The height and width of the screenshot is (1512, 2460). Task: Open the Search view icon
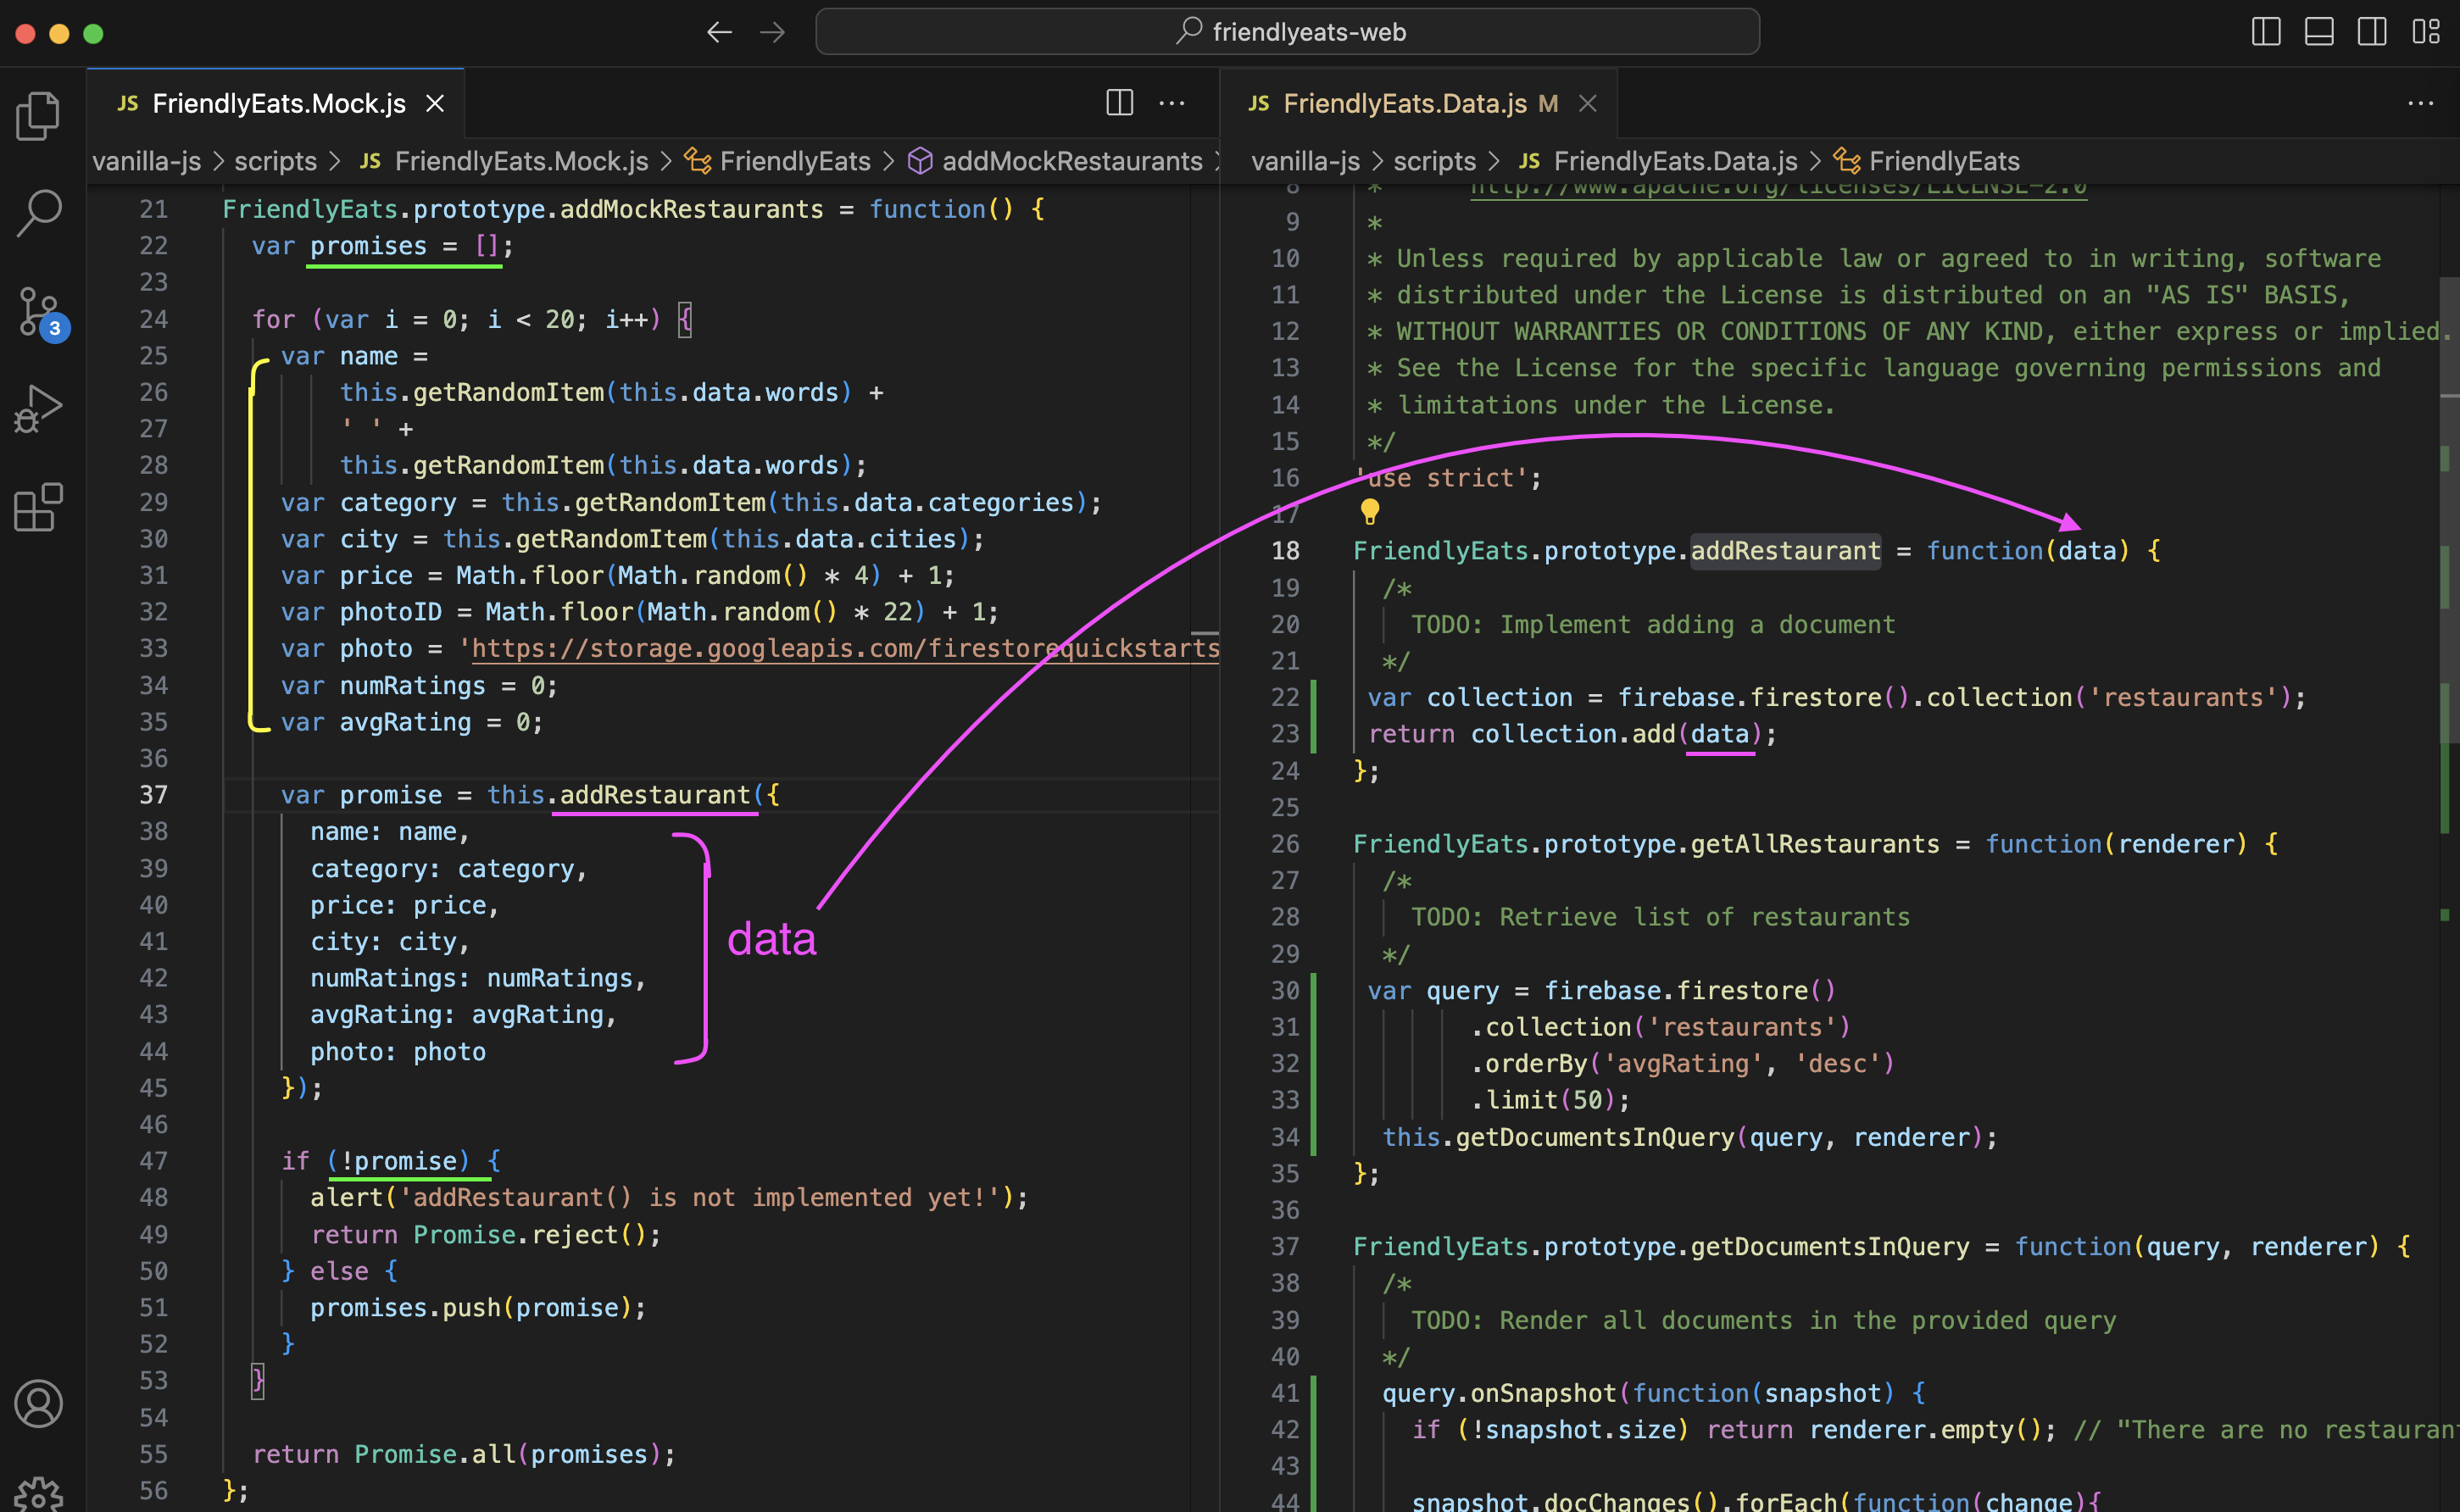[x=38, y=213]
